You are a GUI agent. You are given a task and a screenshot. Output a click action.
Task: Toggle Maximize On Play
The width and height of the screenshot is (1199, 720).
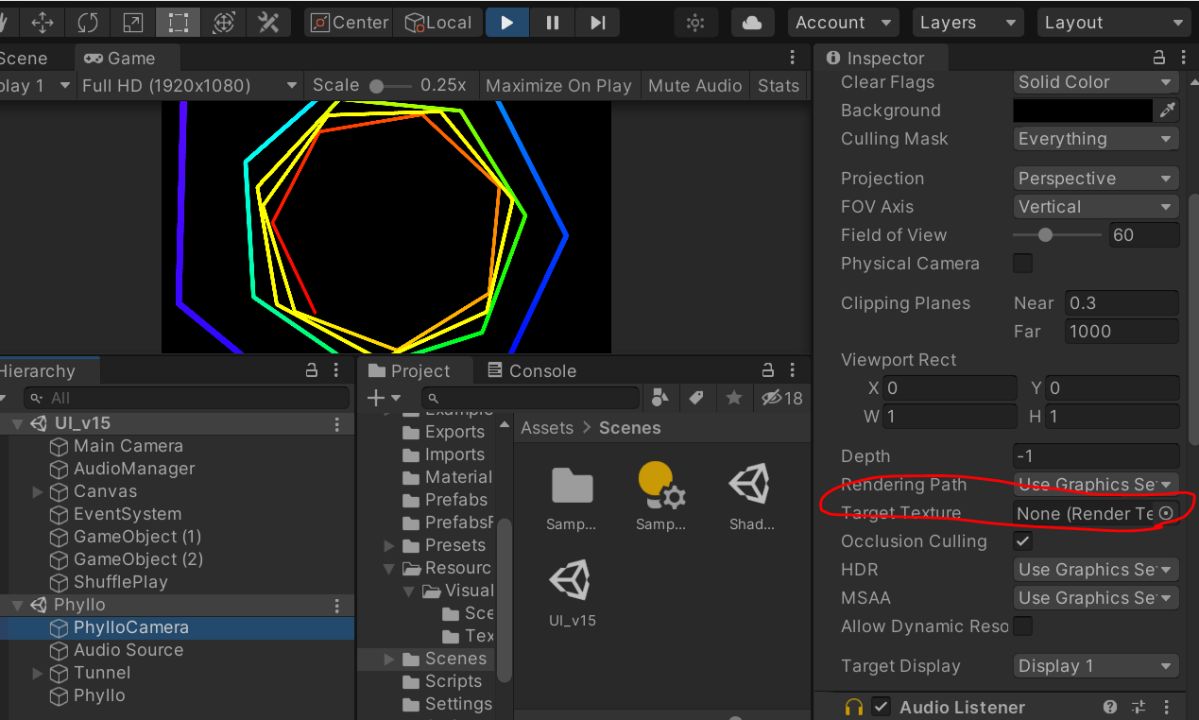558,86
